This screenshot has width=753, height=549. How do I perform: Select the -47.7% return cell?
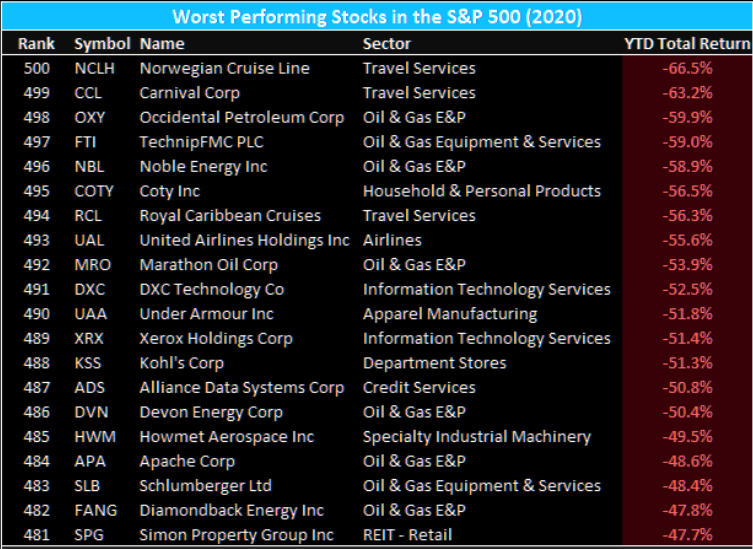point(686,535)
